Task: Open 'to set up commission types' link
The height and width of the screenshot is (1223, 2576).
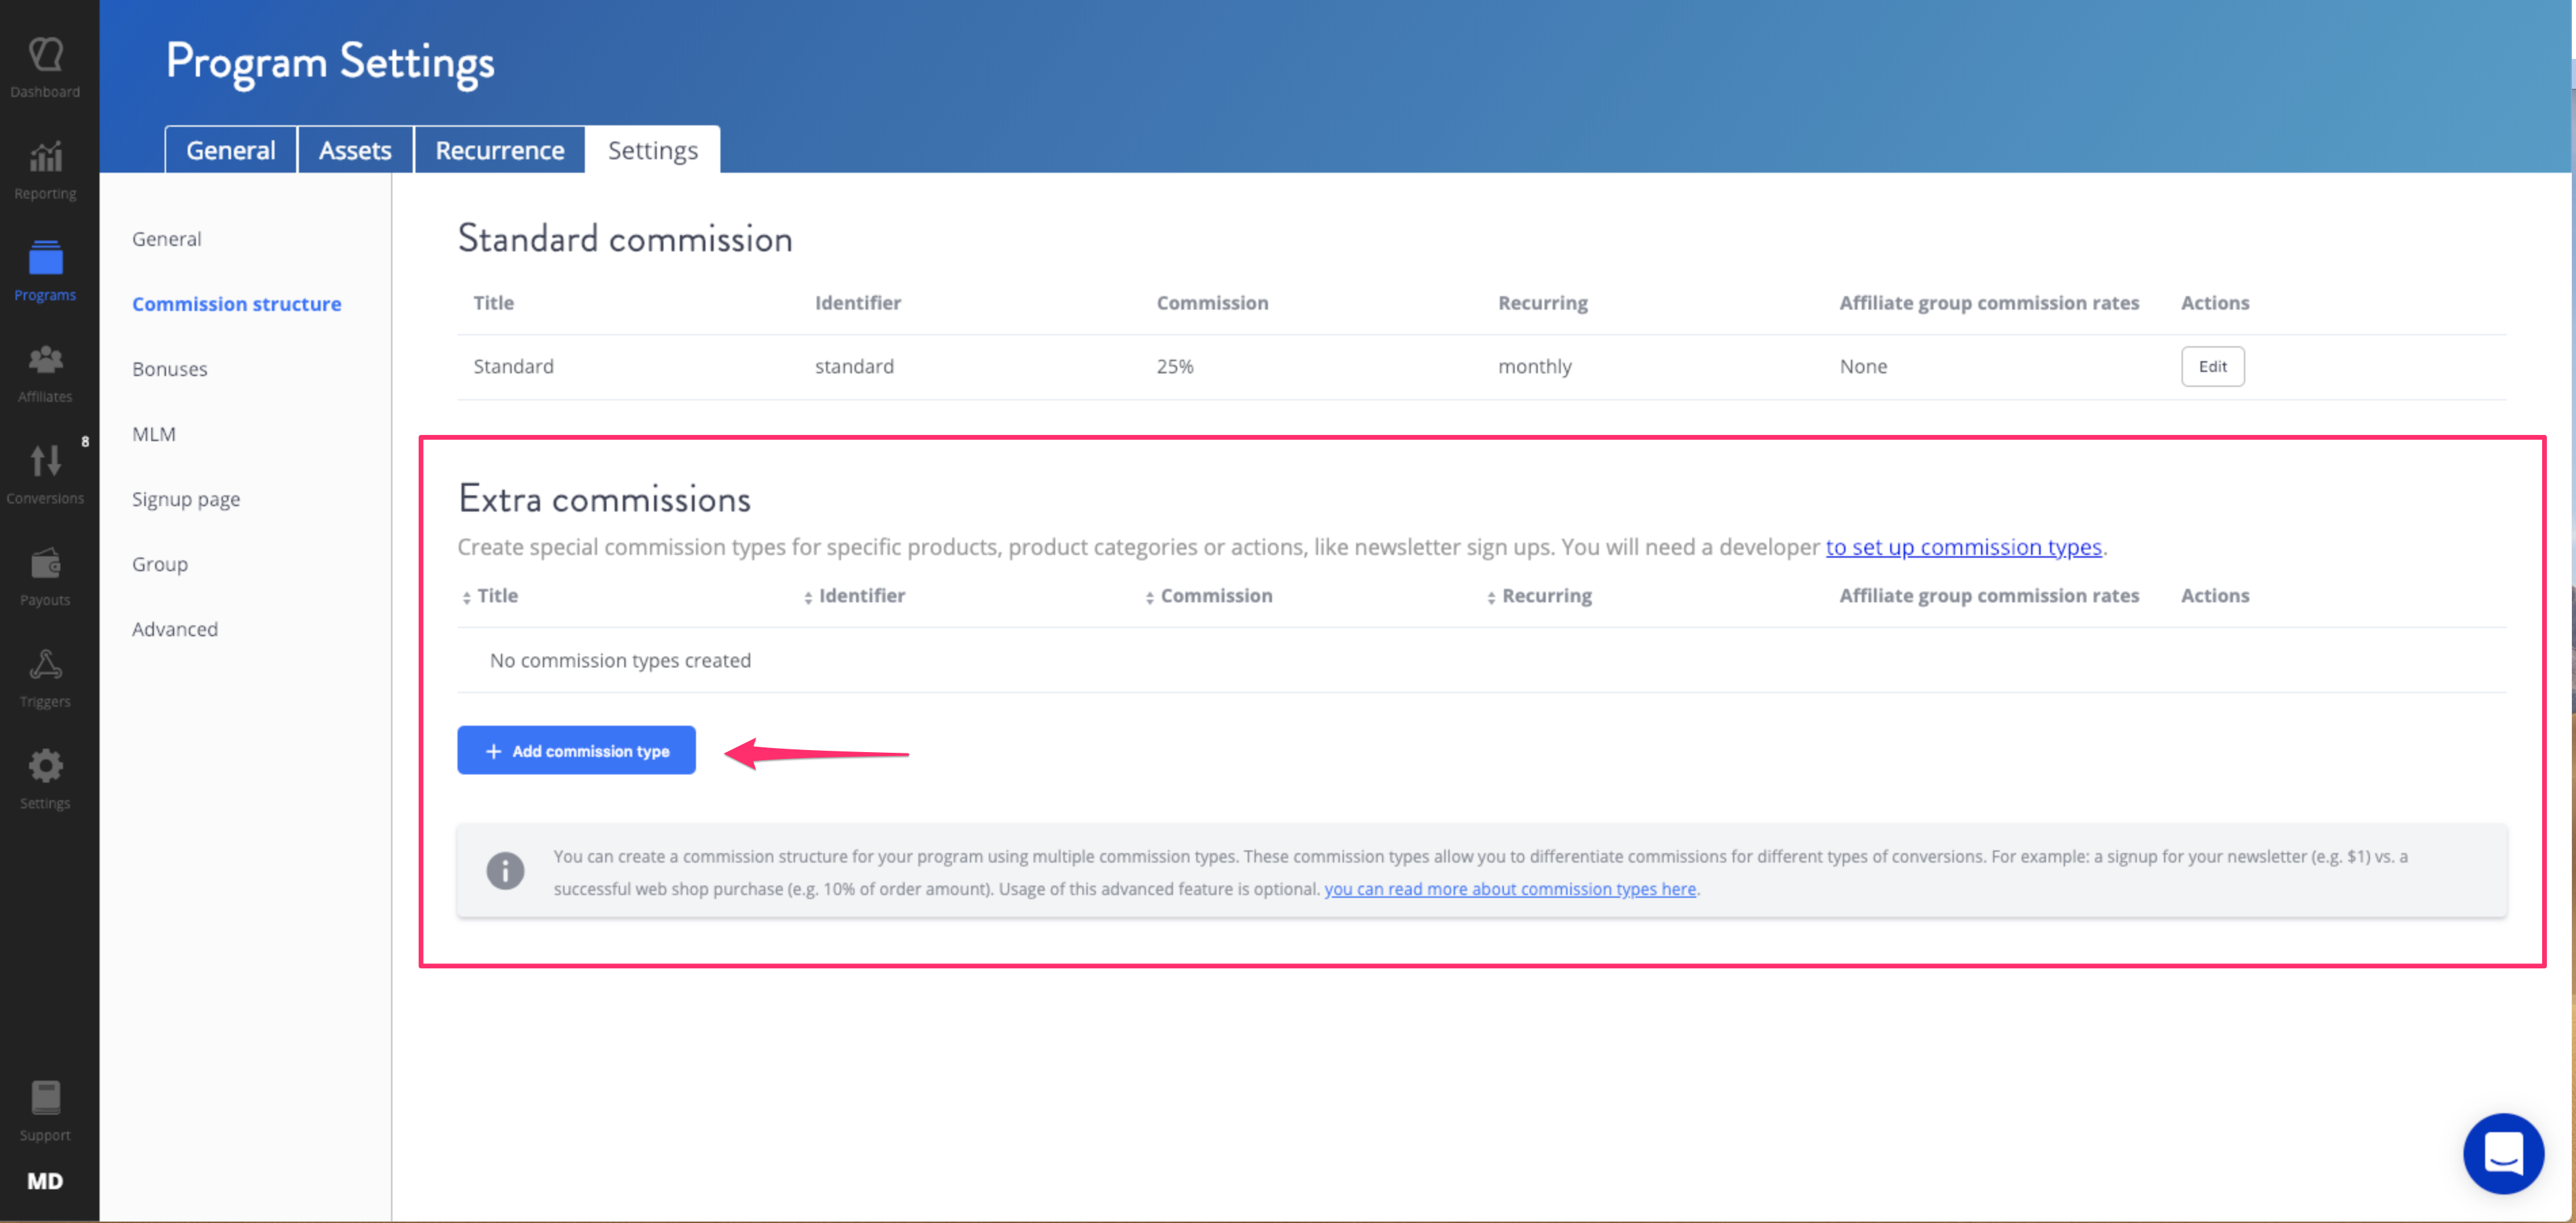Action: [1963, 547]
